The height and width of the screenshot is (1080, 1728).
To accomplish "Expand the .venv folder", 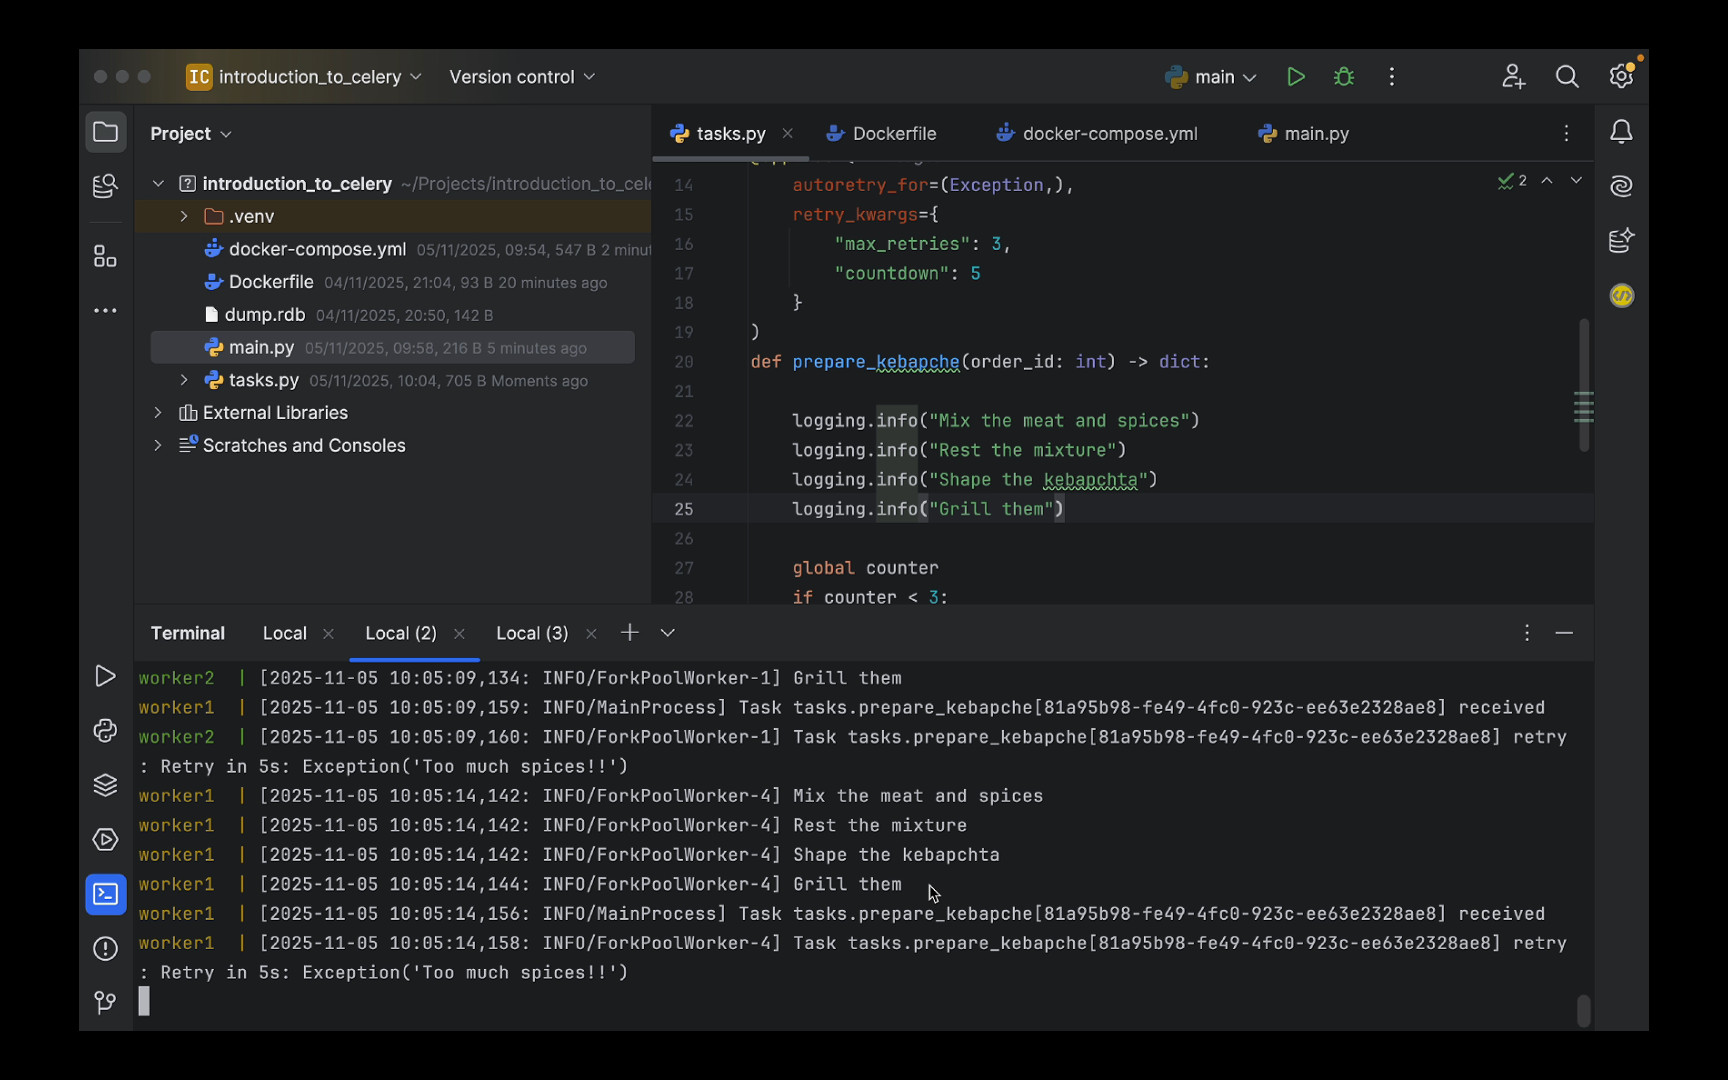I will (184, 216).
